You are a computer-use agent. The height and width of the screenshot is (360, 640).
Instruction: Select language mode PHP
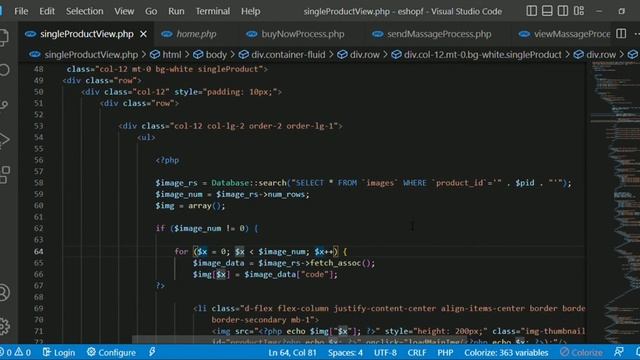point(445,352)
